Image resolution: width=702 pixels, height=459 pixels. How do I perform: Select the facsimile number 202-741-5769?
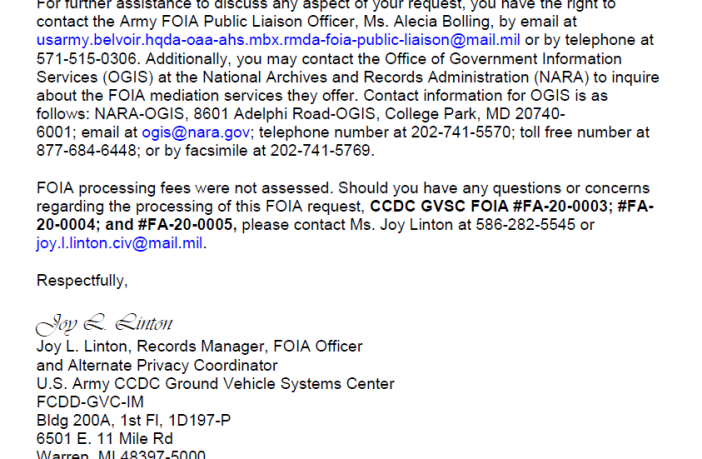tap(320, 151)
